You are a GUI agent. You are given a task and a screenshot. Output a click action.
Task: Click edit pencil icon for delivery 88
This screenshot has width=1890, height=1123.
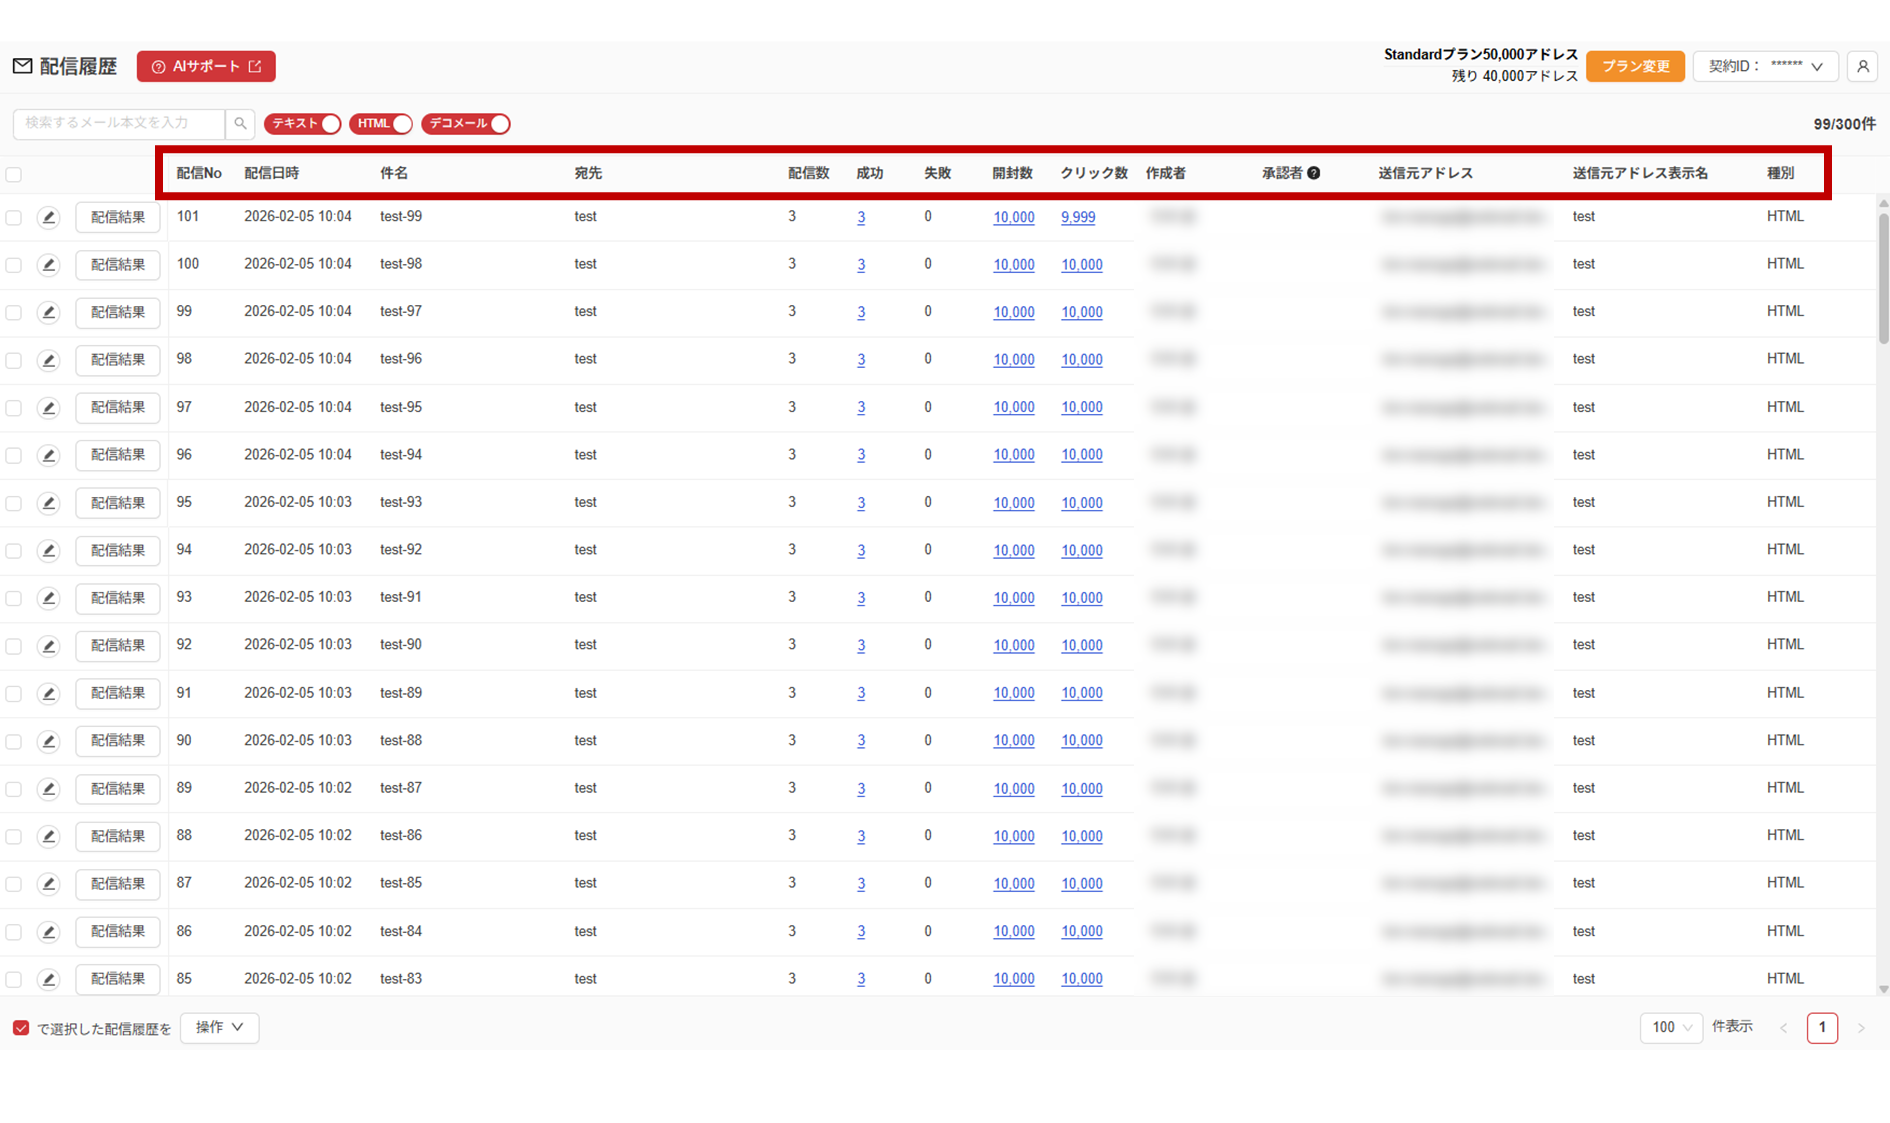click(48, 836)
